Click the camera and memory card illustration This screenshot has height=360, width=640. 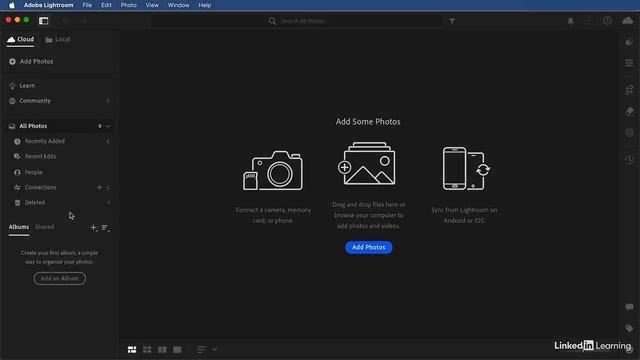pos(273,171)
